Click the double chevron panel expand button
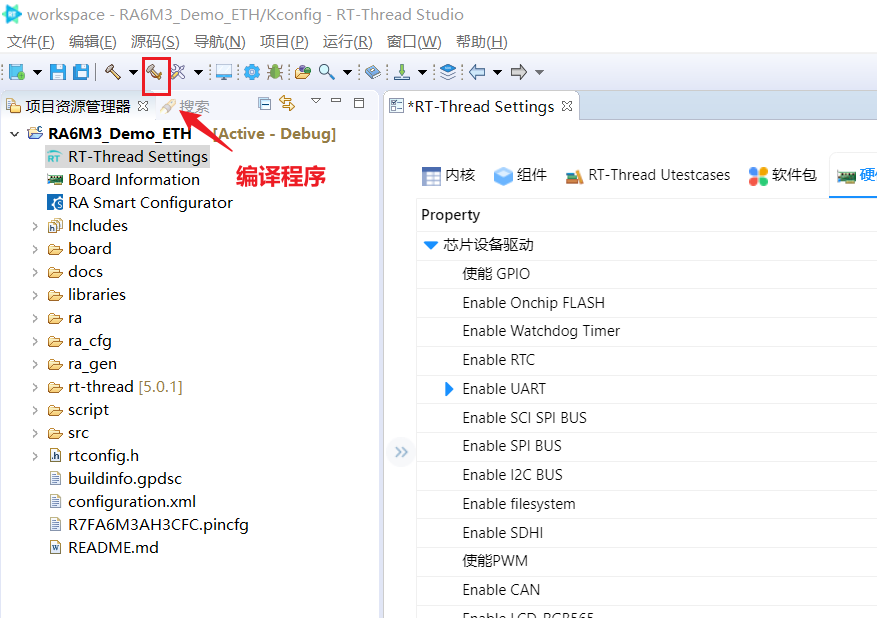Viewport: 877px width, 618px height. click(x=401, y=452)
